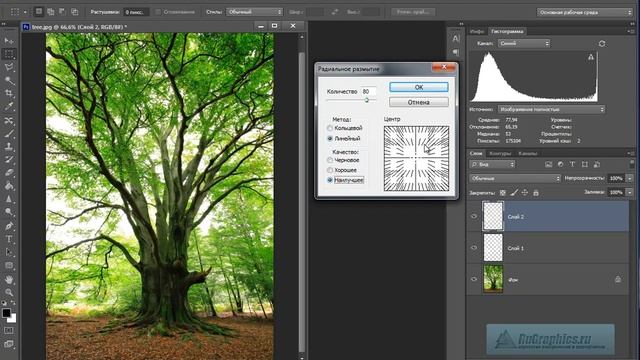Lock image pixels with brush icon
Image resolution: width=640 pixels, height=360 pixels.
(x=514, y=192)
